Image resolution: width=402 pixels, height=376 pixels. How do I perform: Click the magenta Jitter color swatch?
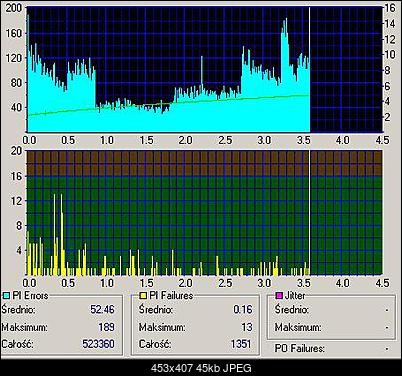(x=280, y=295)
